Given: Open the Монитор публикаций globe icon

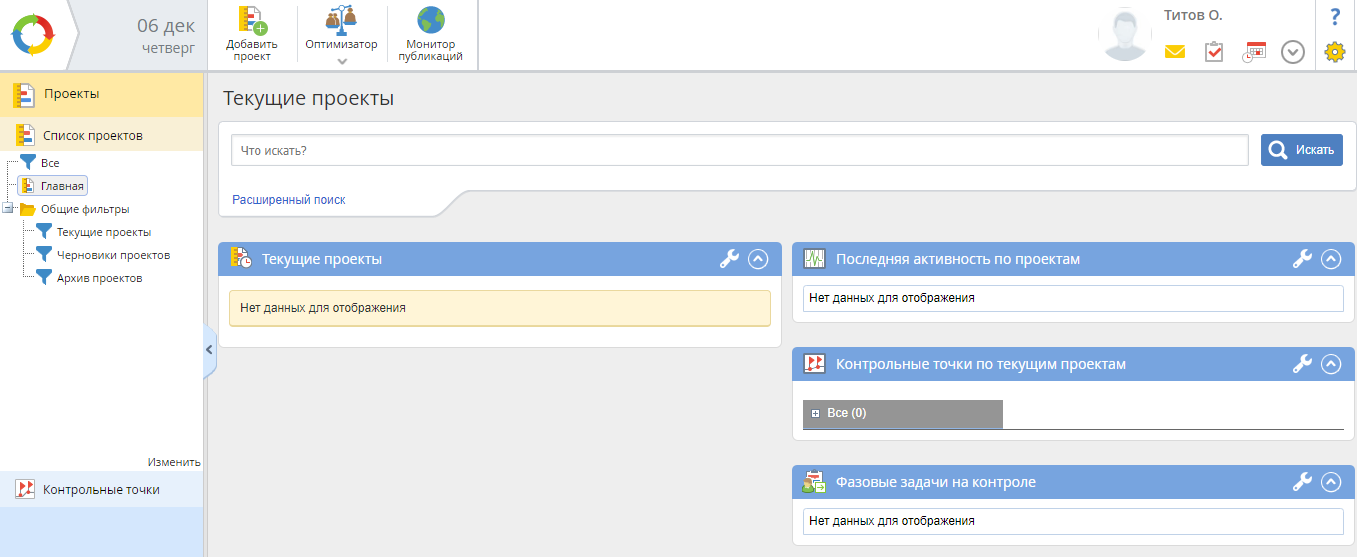Looking at the screenshot, I should [x=430, y=22].
